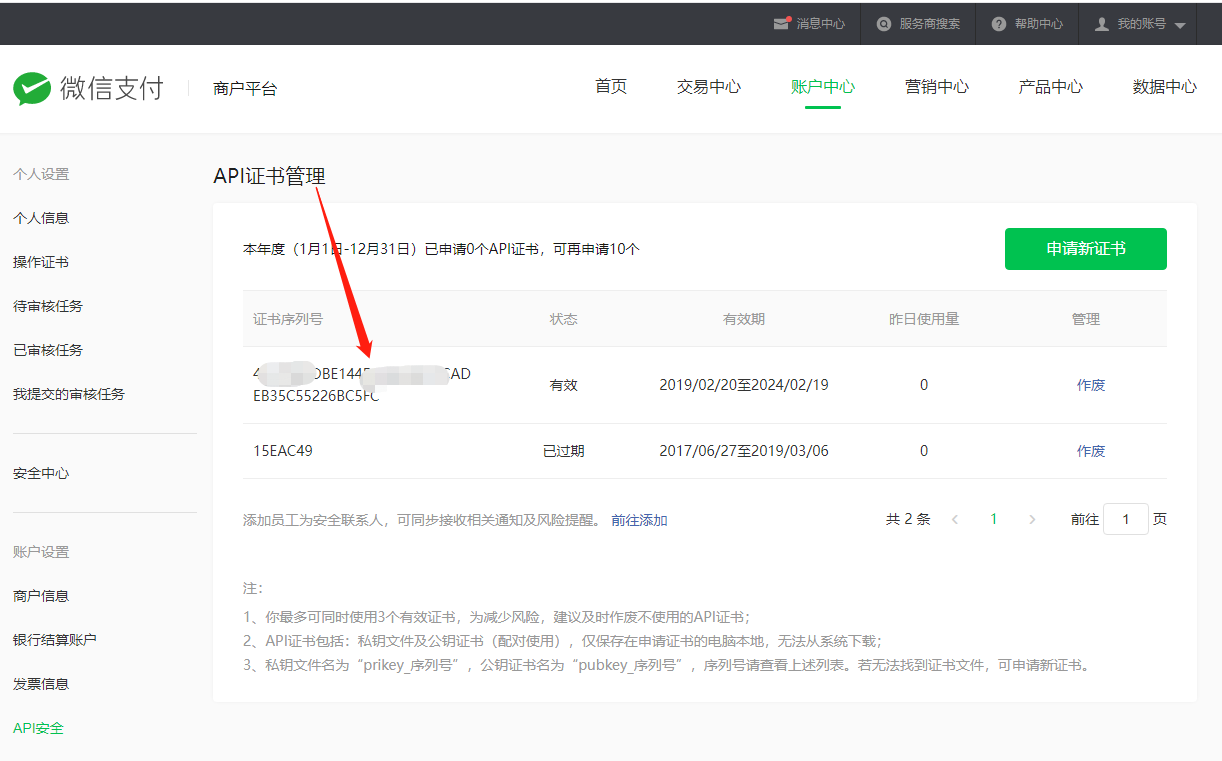Click 作废 for the valid certificate row
The width and height of the screenshot is (1222, 761).
pos(1091,385)
